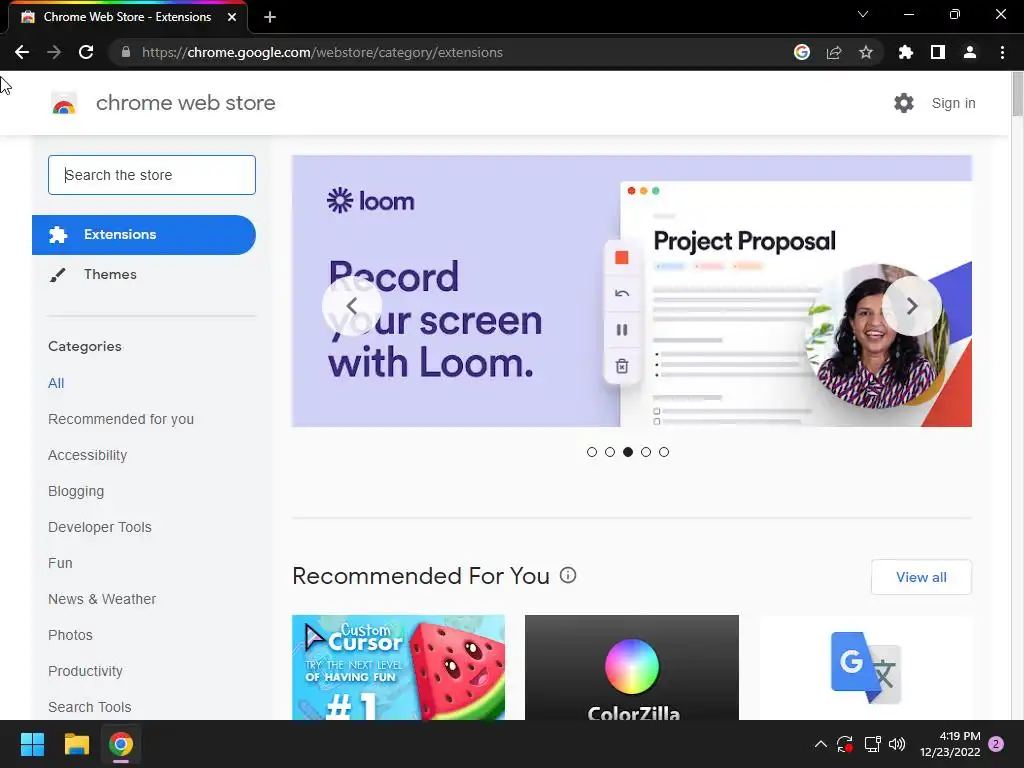Open notification center badge
1024x768 pixels.
(x=996, y=744)
